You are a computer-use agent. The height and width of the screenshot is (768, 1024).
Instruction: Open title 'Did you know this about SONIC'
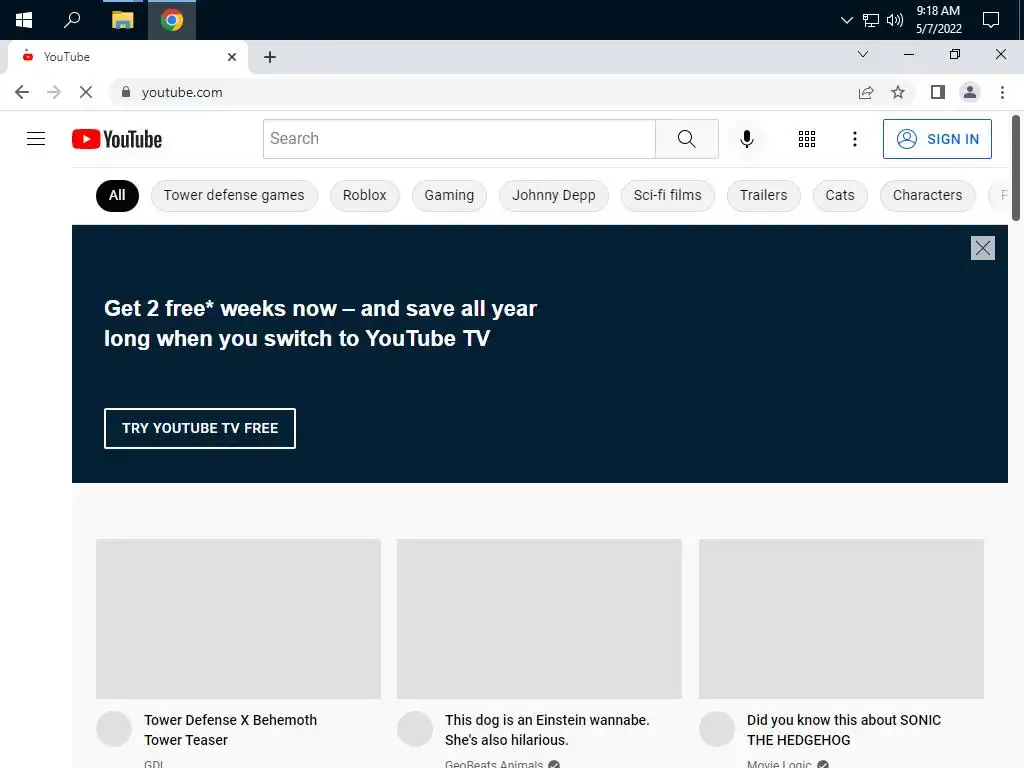[x=844, y=729]
